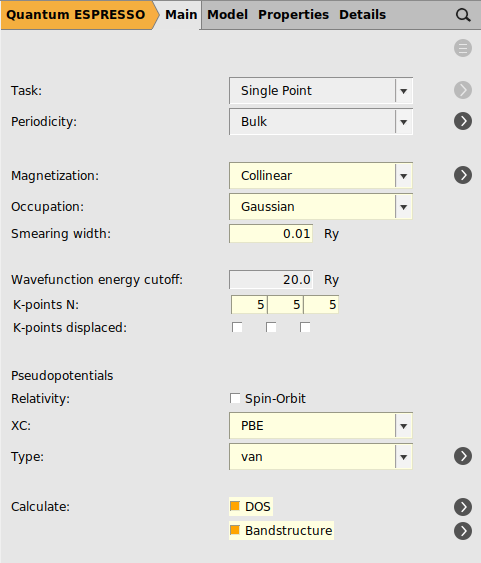481x563 pixels.
Task: Open pseudopotential Type details arrow
Action: [x=463, y=456]
